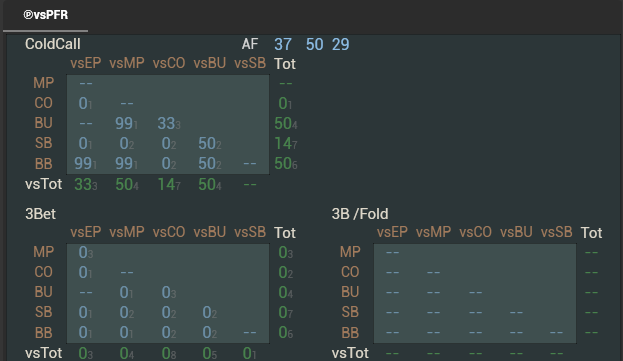Viewport: 623px width, 361px height.
Task: Click 3Bet vsTot vsCO value 08
Action: coord(169,353)
